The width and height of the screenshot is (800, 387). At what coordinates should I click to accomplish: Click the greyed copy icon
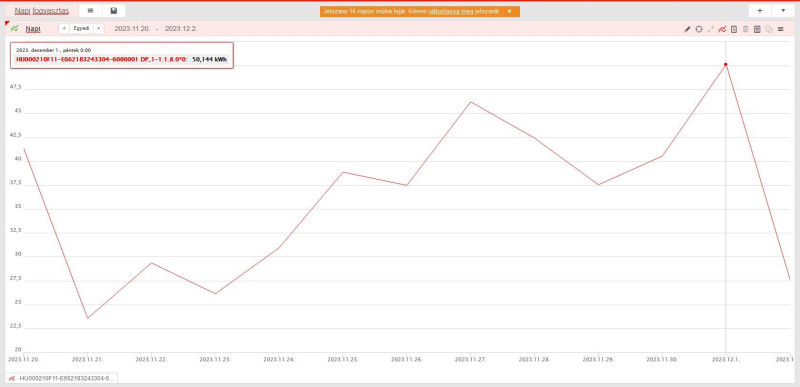(x=769, y=30)
